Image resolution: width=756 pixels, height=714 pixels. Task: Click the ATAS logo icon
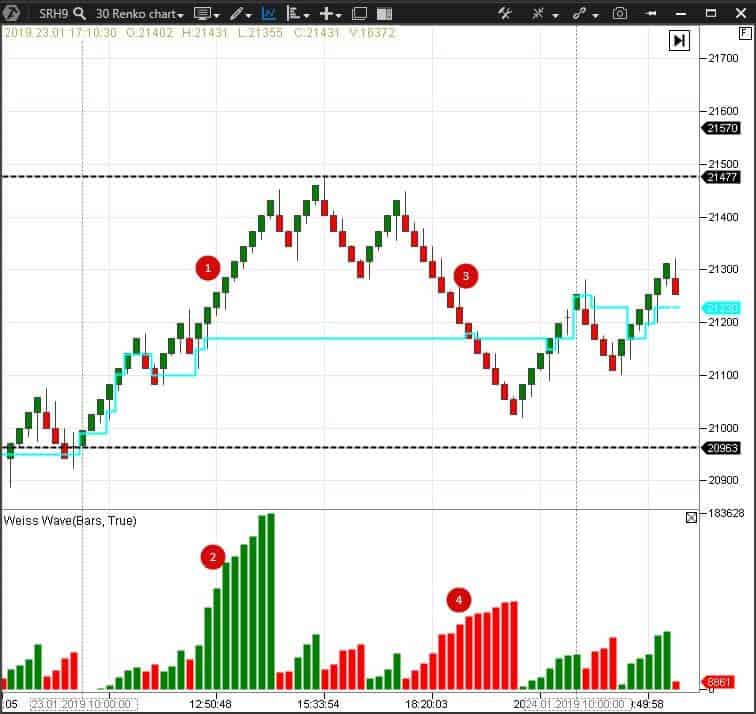tap(11, 13)
